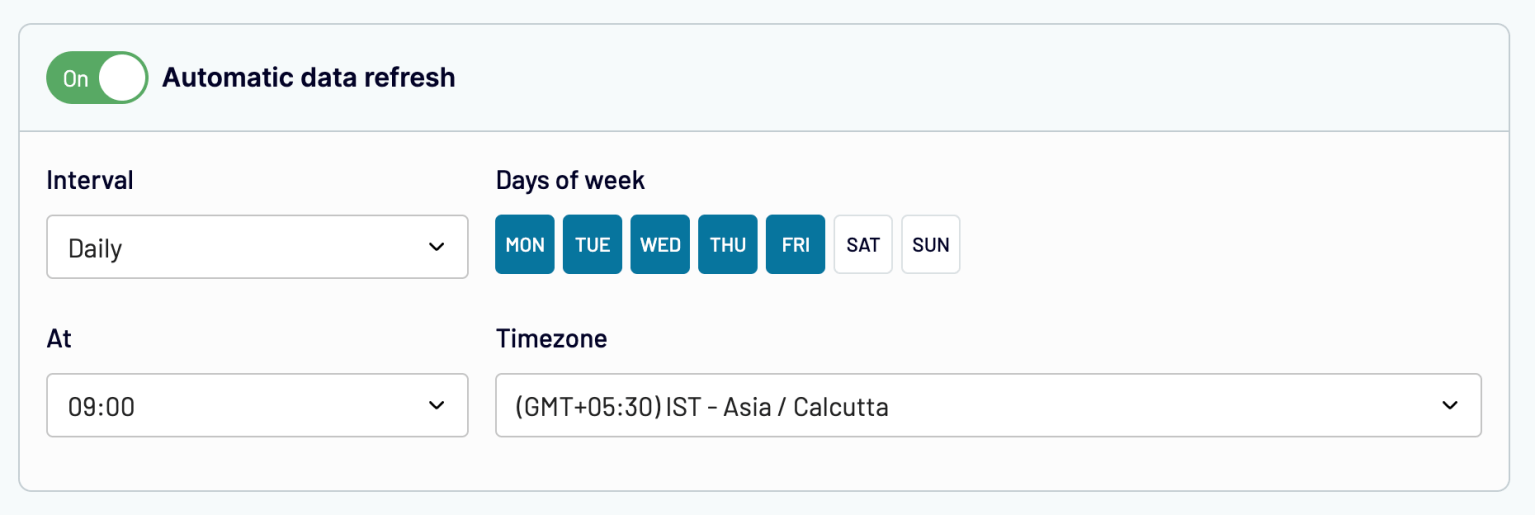
Task: Click the Automatic data refresh heading
Action: pos(308,78)
